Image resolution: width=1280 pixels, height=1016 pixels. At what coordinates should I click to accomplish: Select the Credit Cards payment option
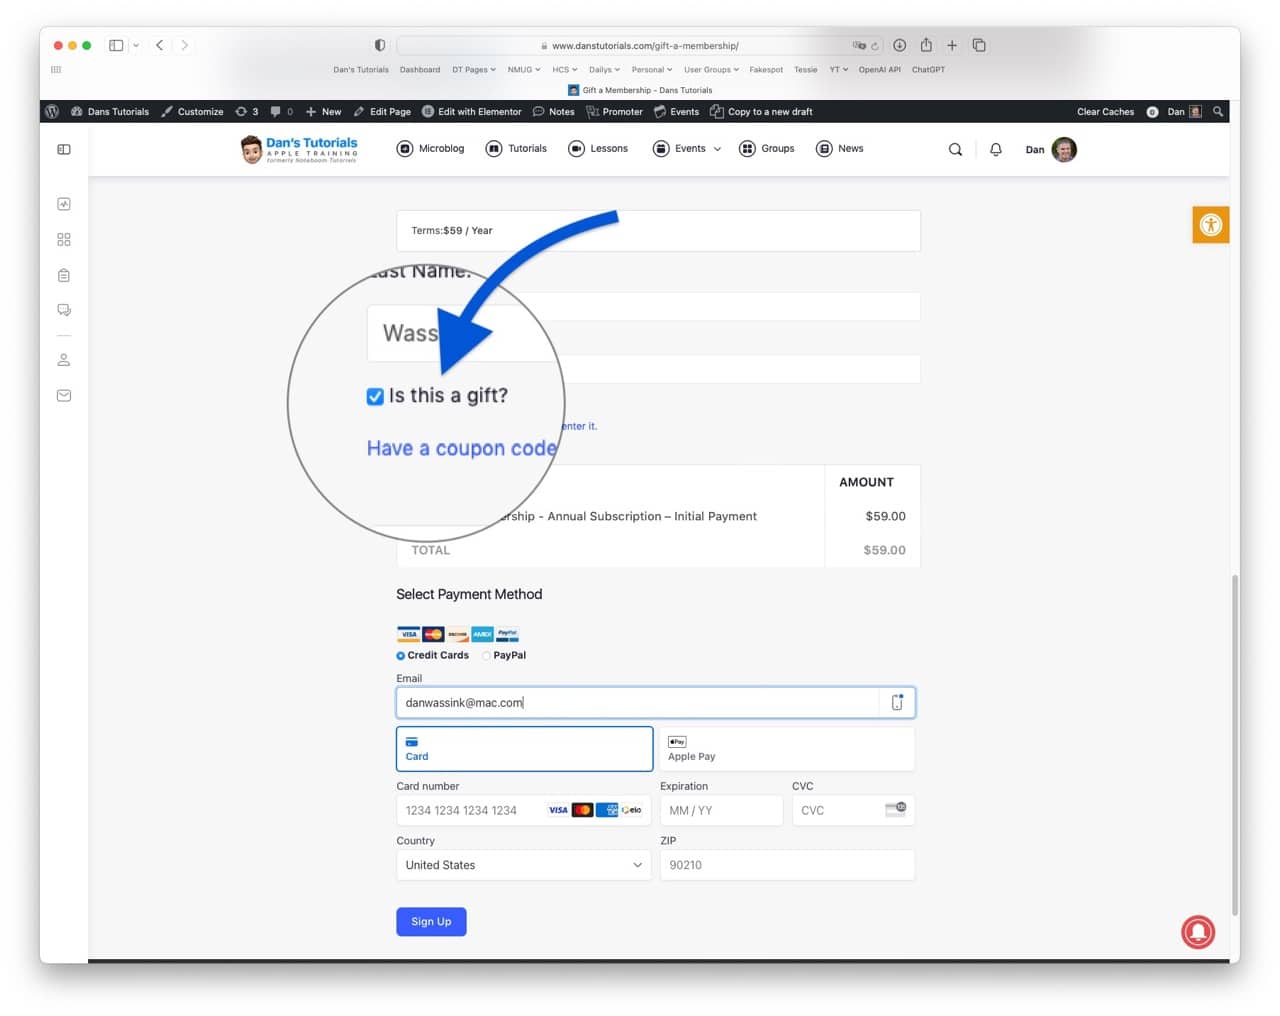coord(401,656)
